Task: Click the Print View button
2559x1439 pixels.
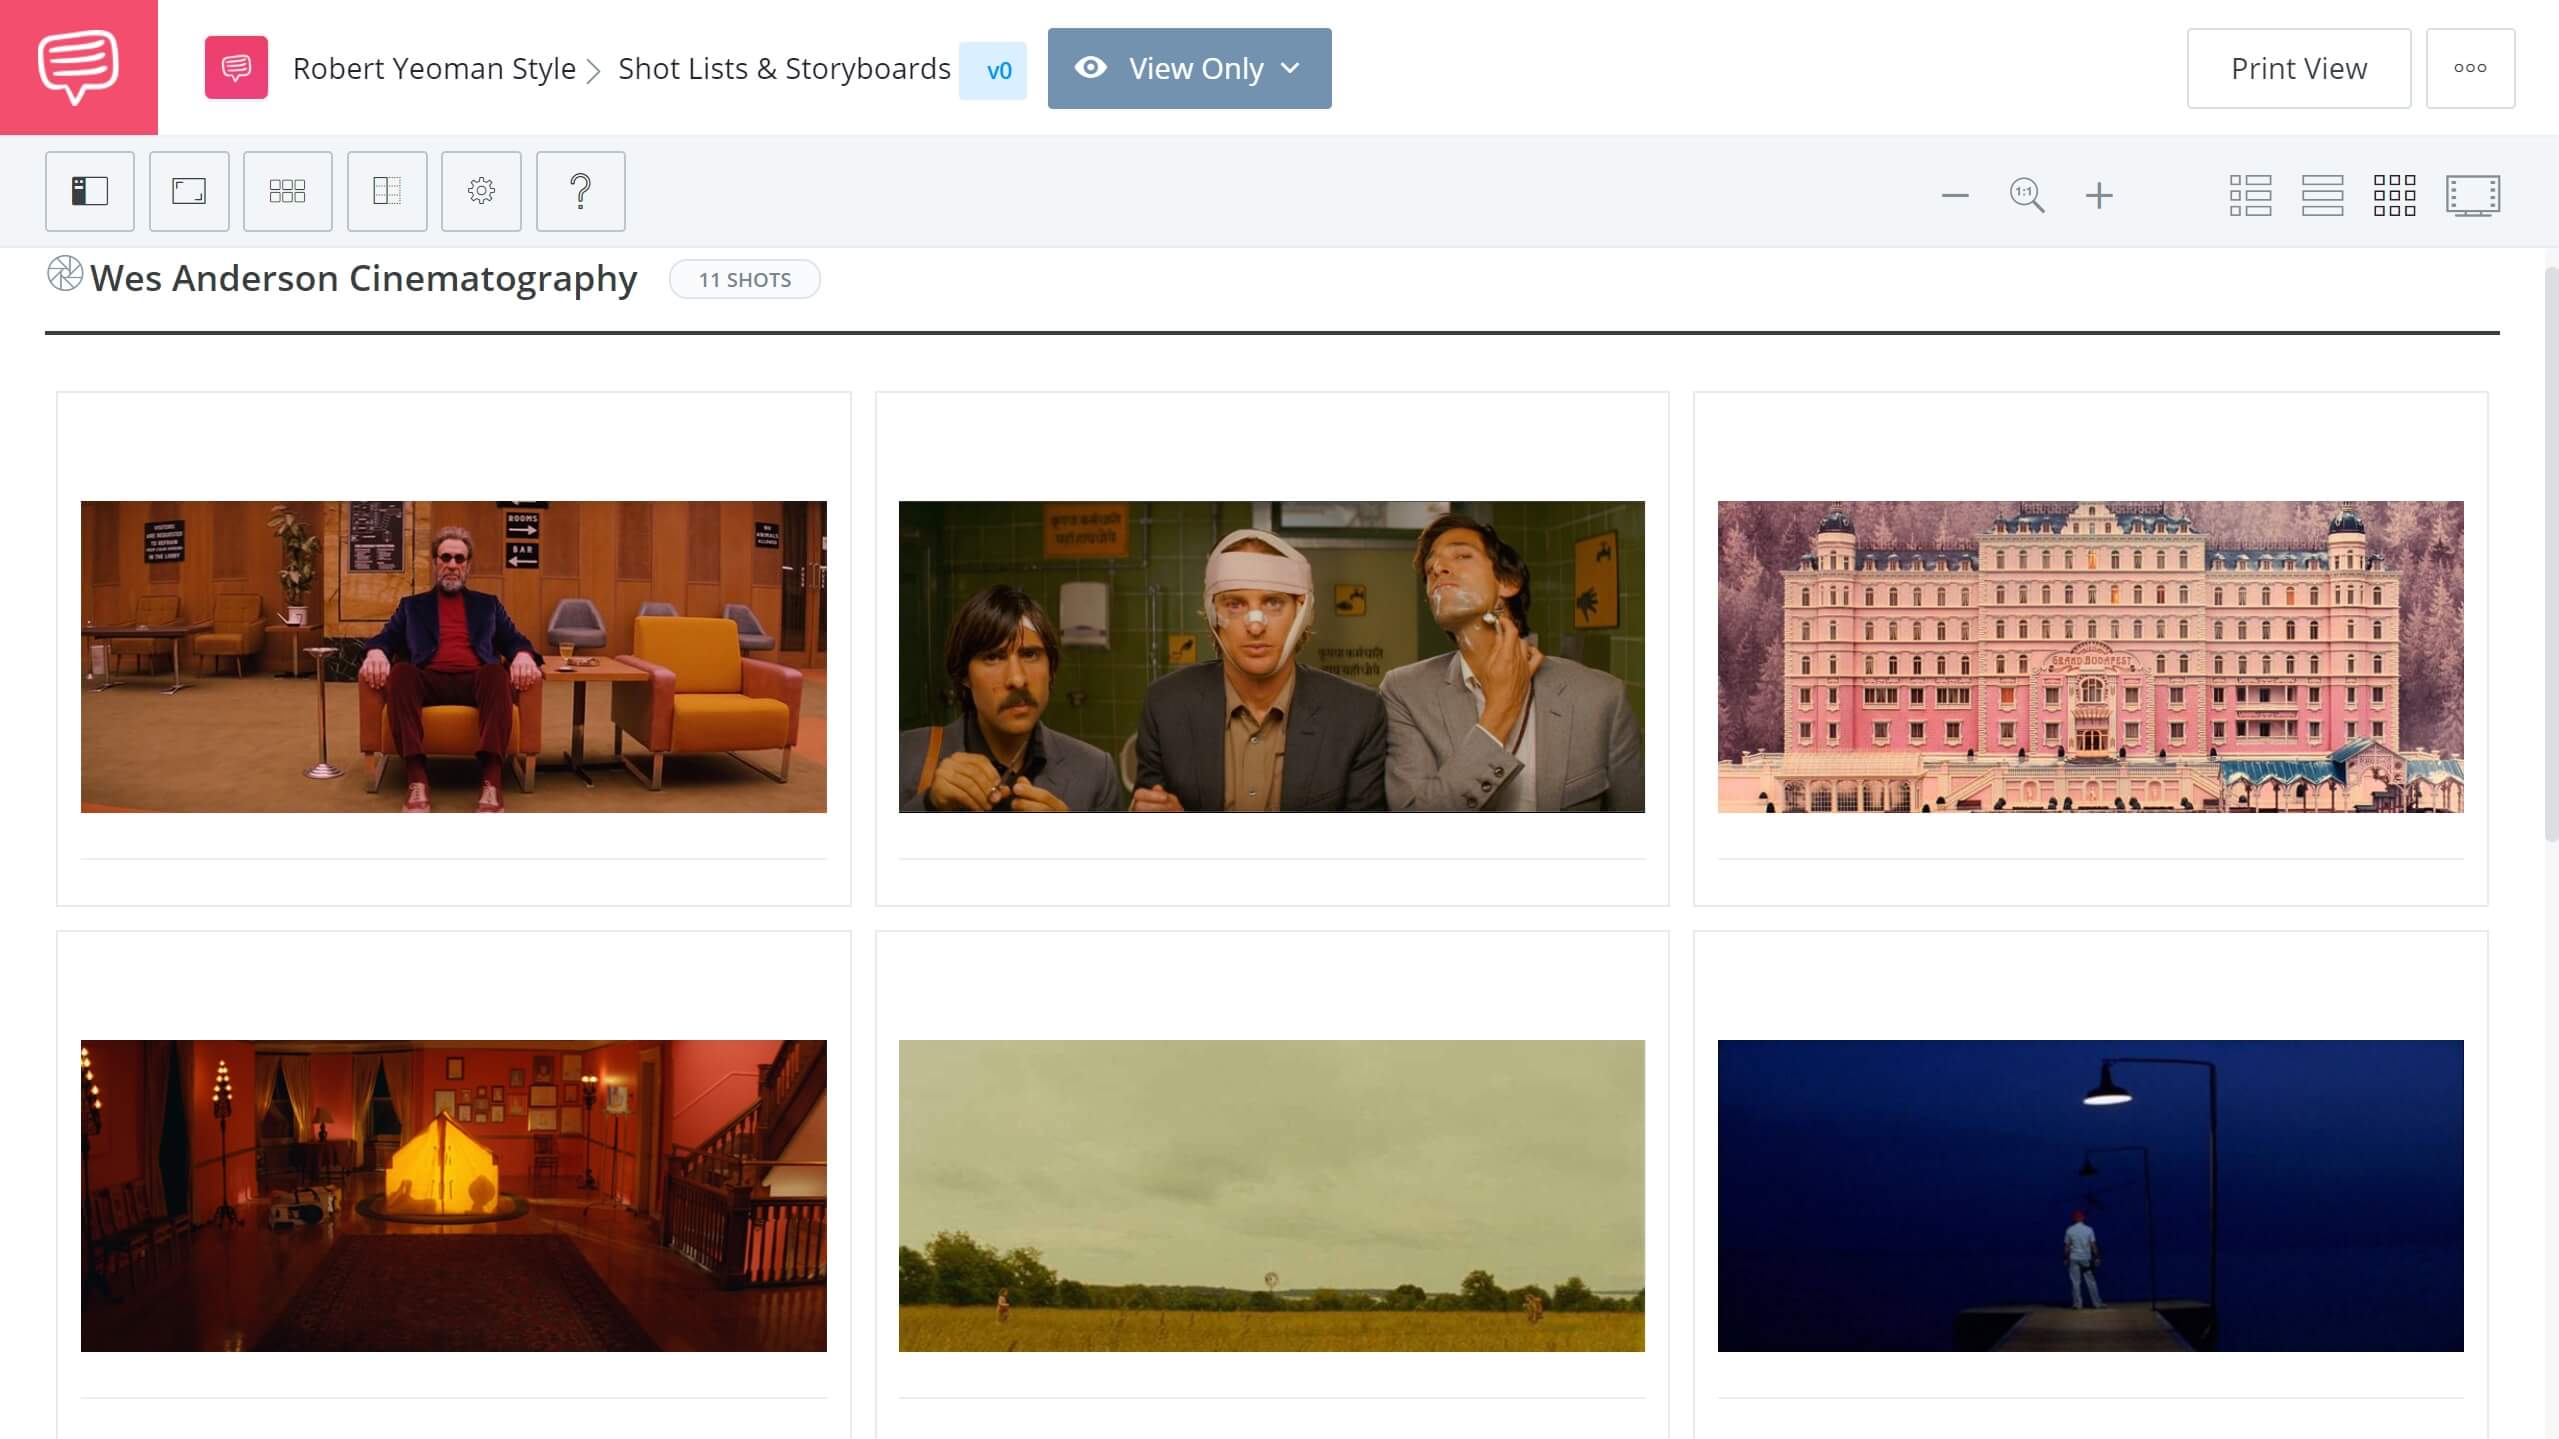Action: coord(2299,68)
